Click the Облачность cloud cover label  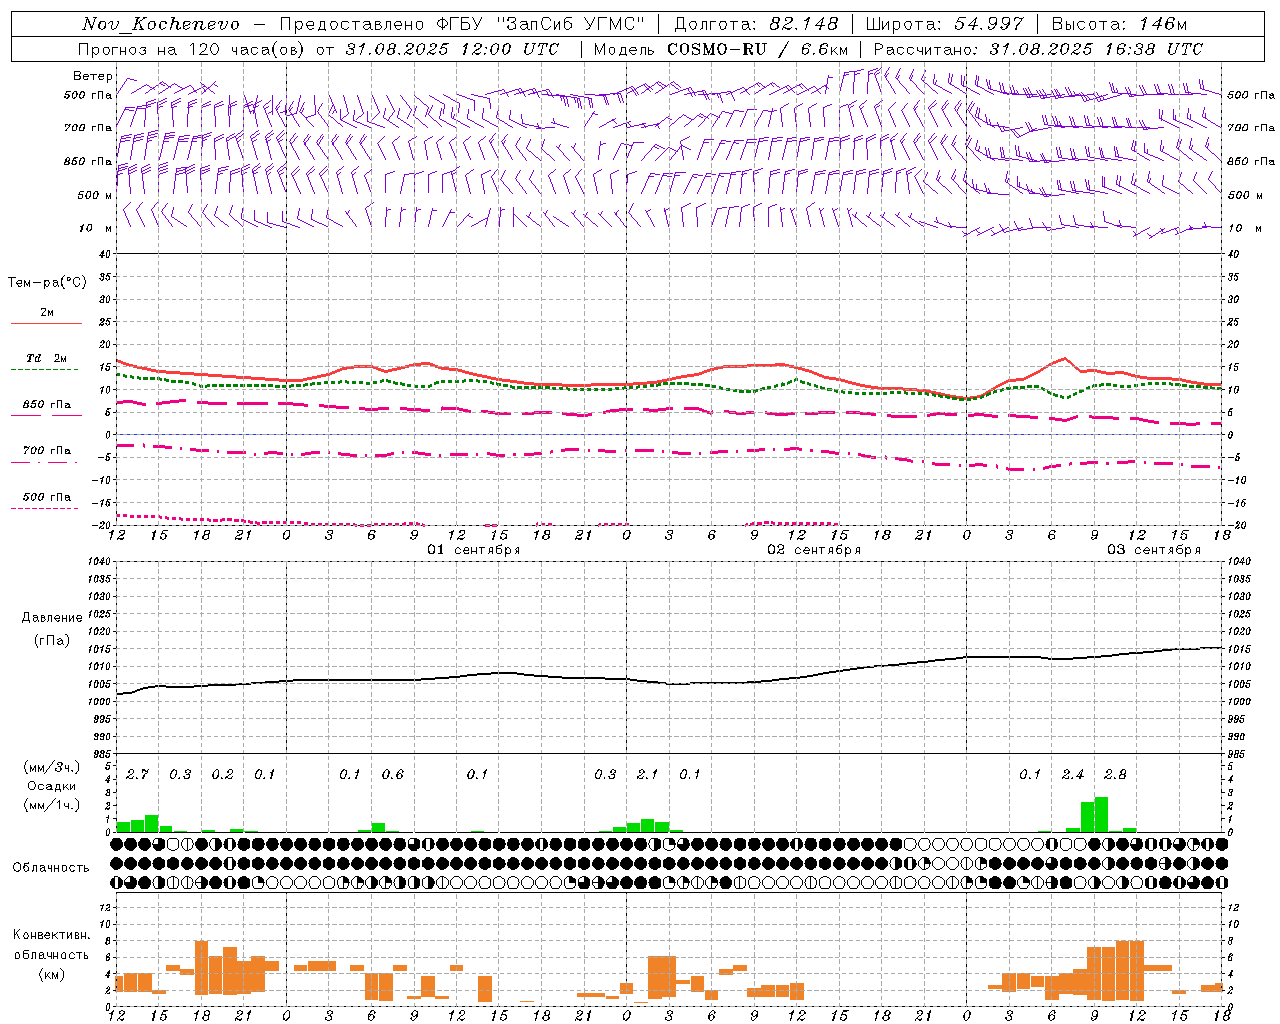pyautogui.click(x=51, y=868)
